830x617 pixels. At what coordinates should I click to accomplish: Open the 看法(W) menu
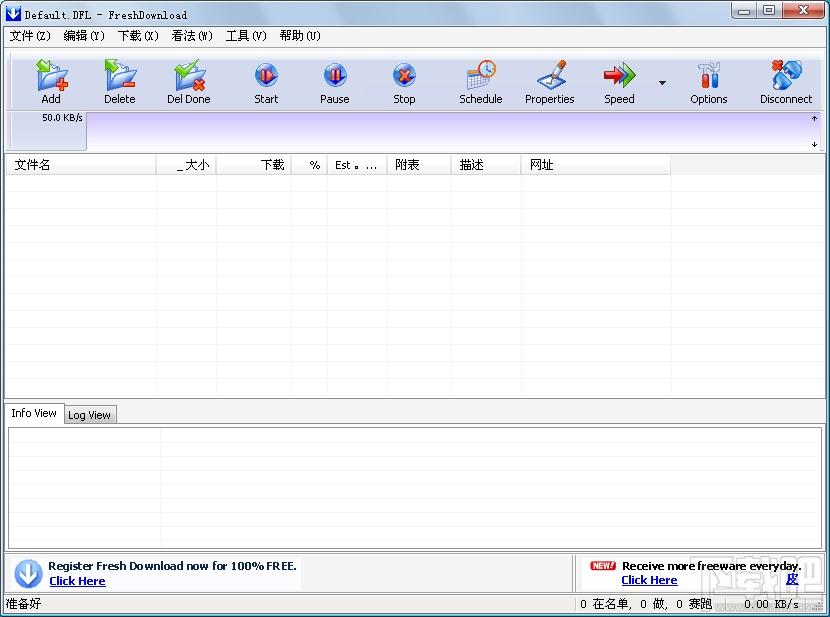tap(192, 36)
